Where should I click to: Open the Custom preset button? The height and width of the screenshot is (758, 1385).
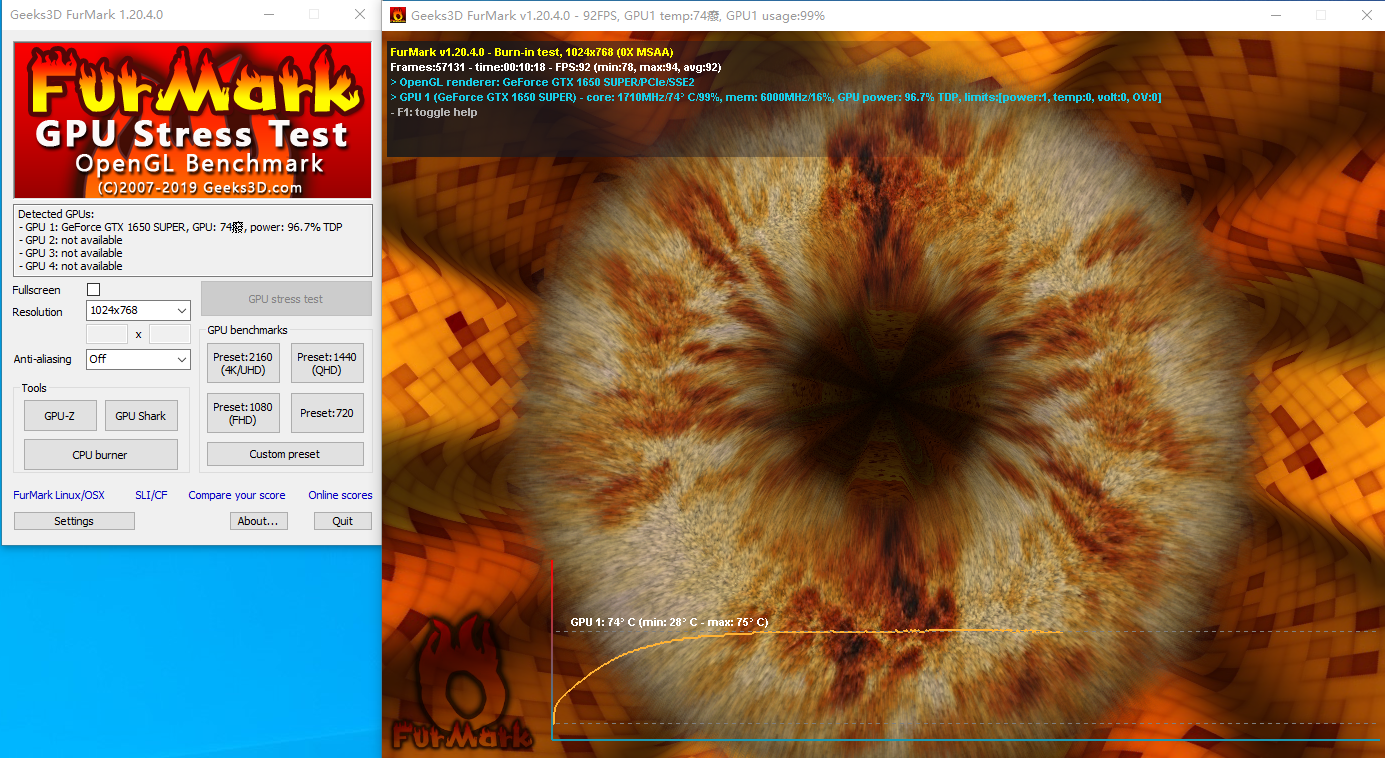pos(285,454)
